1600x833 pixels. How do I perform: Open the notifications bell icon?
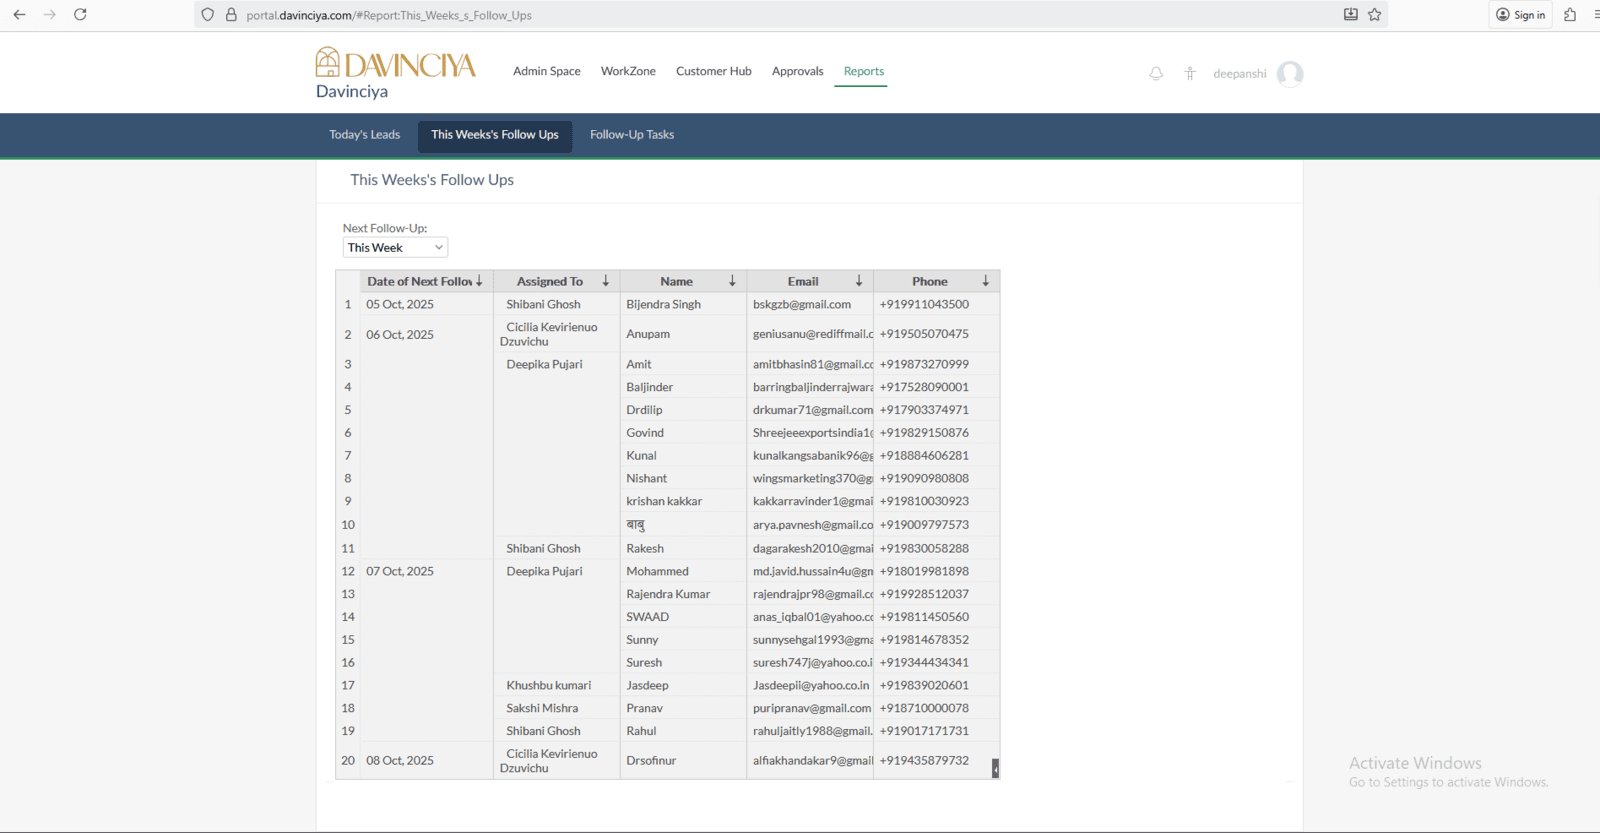click(1156, 74)
